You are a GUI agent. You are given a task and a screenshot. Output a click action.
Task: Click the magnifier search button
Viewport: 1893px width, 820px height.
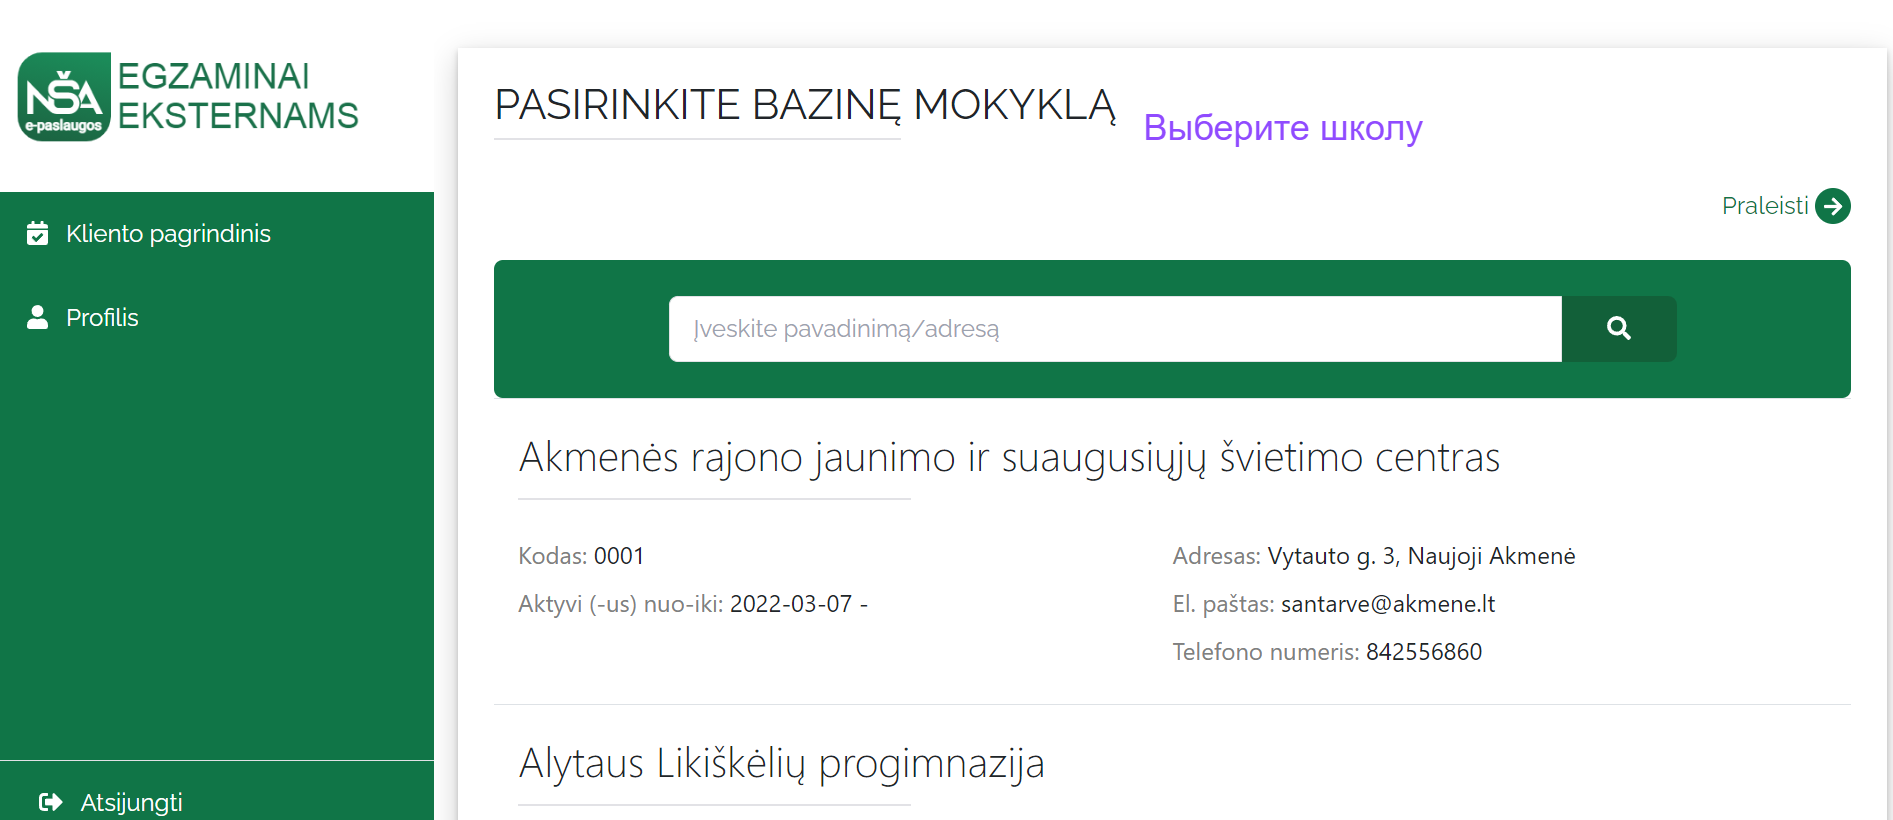click(1619, 329)
